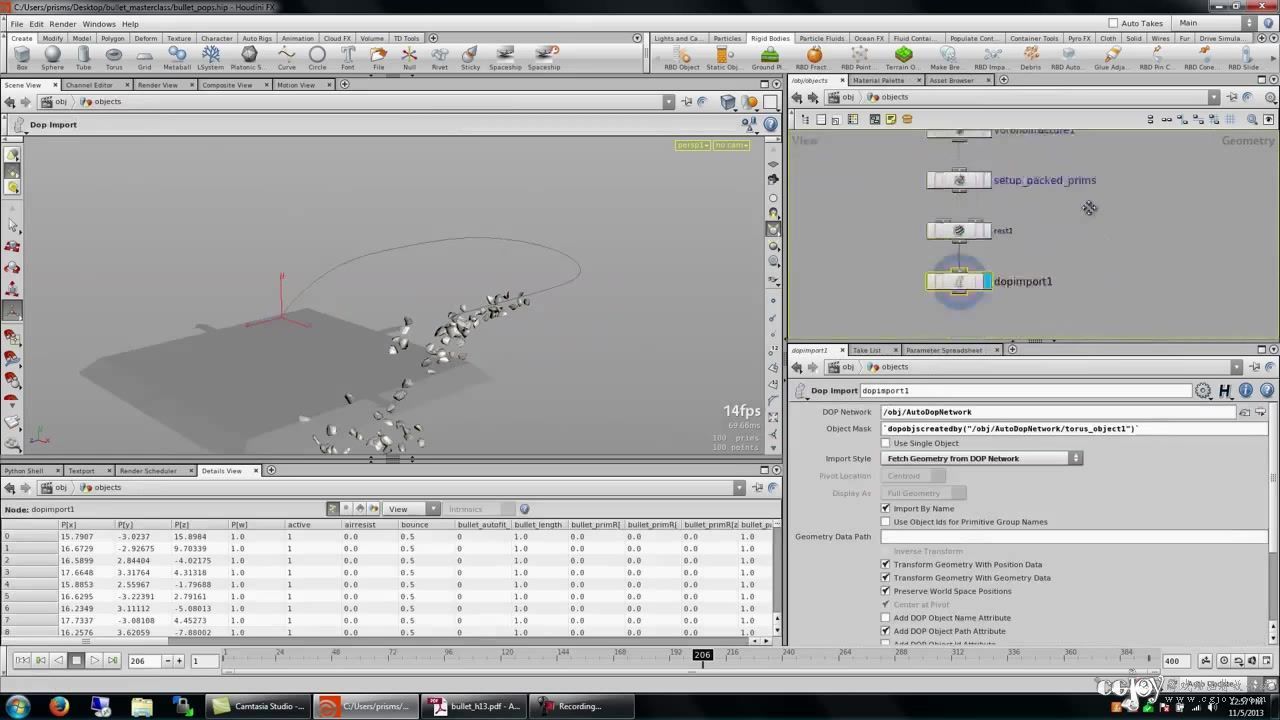Pick the Circle shelf tool
Viewport: 1280px width, 720px height.
(317, 58)
